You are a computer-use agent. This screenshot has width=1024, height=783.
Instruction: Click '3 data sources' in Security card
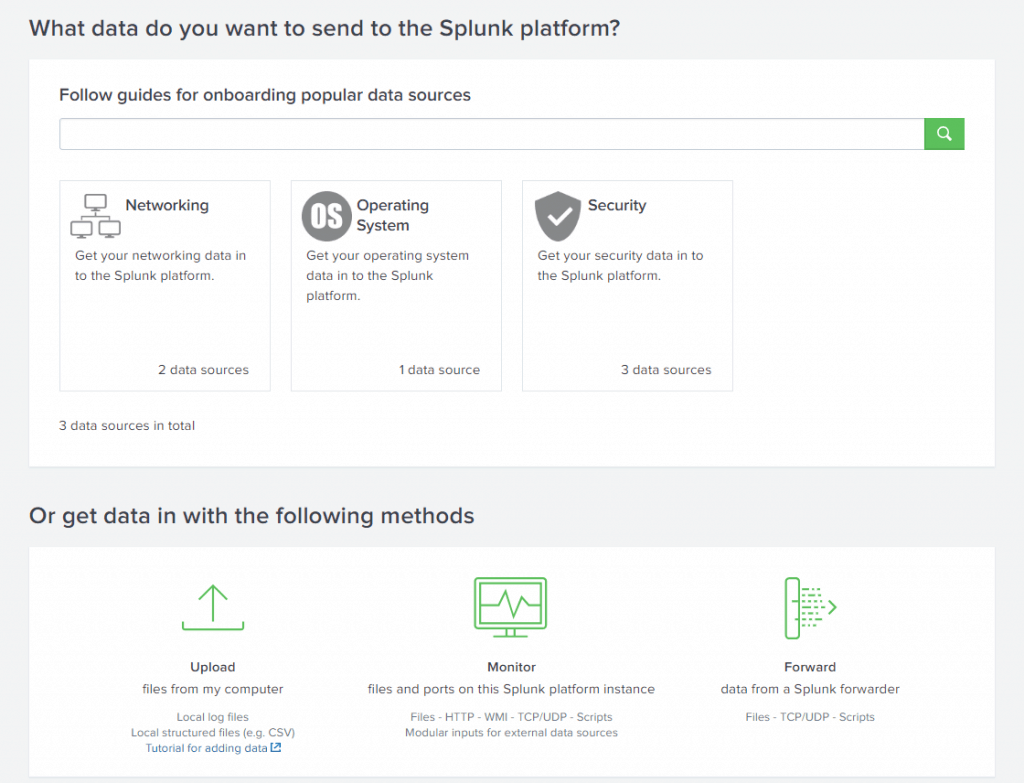tap(666, 370)
